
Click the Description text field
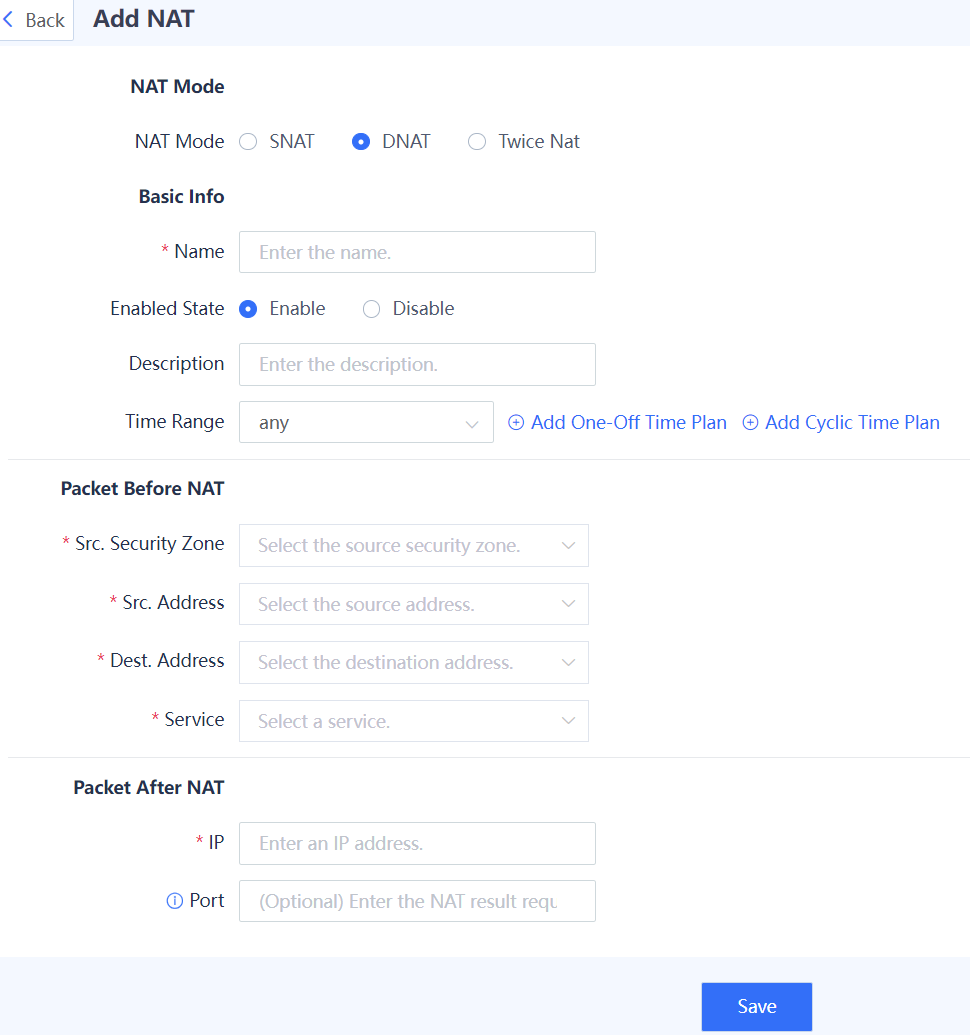[418, 364]
